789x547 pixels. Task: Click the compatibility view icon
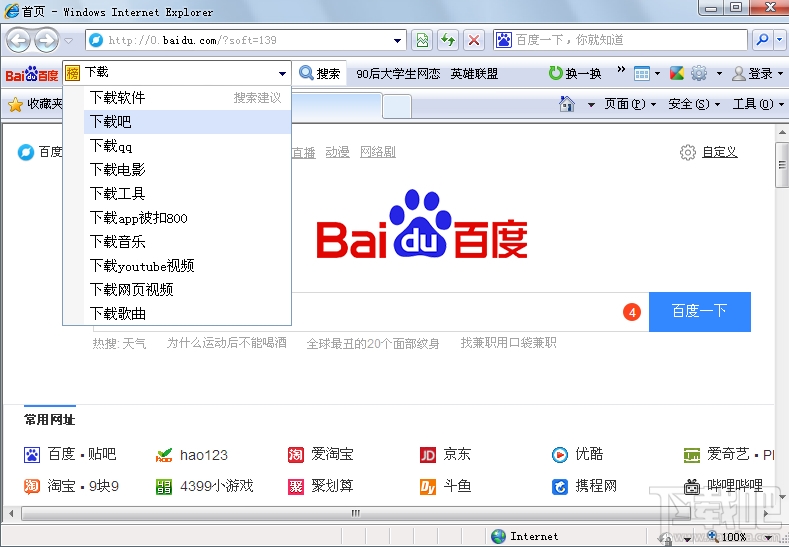[x=422, y=40]
